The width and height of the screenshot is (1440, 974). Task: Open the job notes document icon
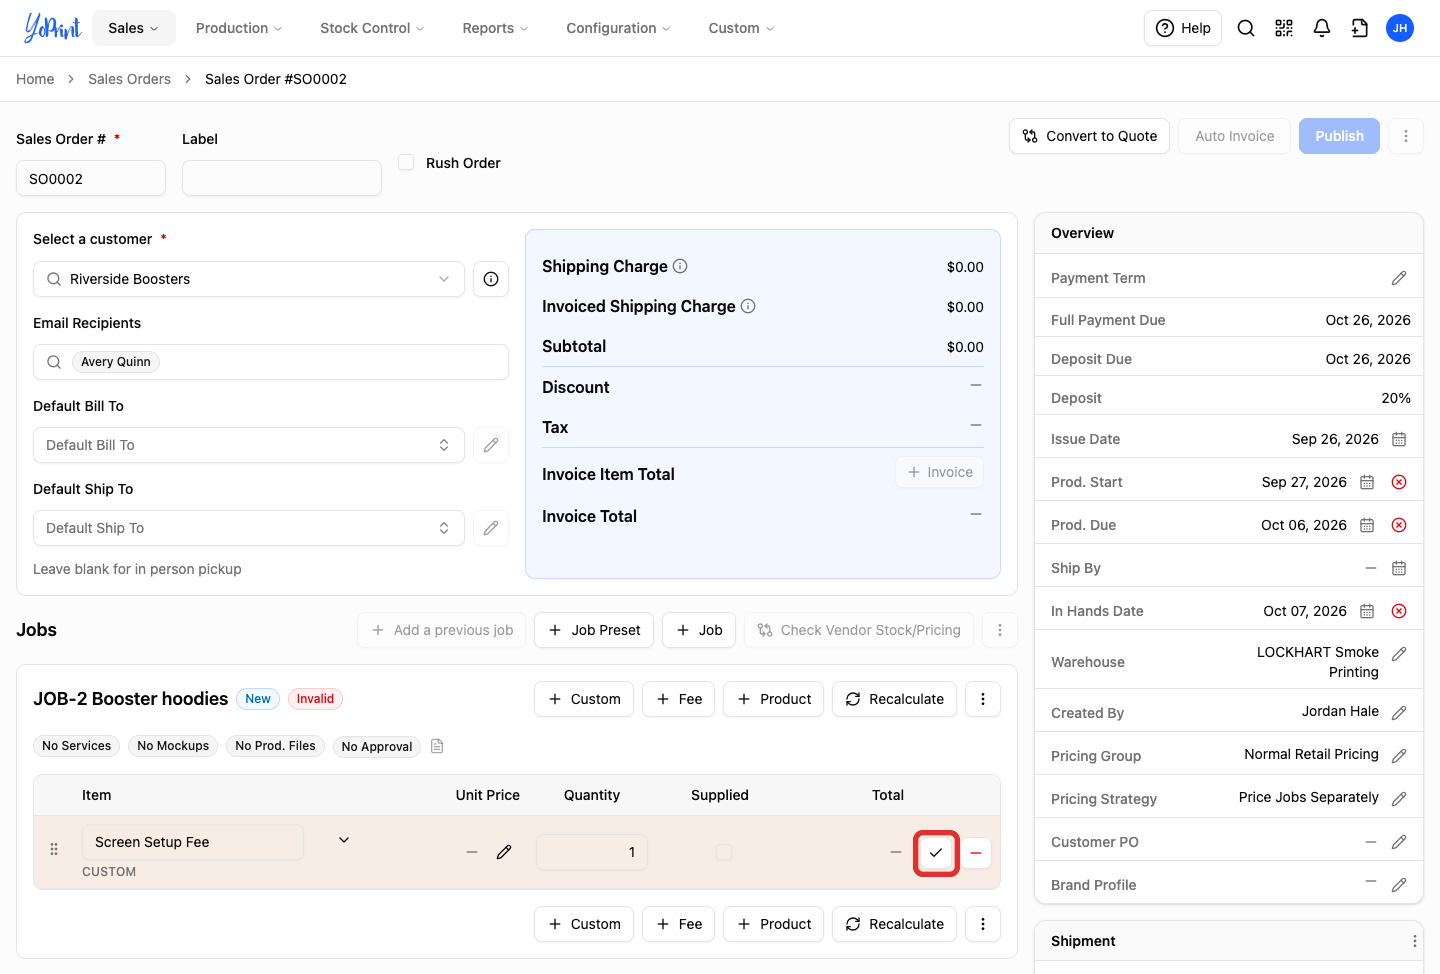(437, 746)
